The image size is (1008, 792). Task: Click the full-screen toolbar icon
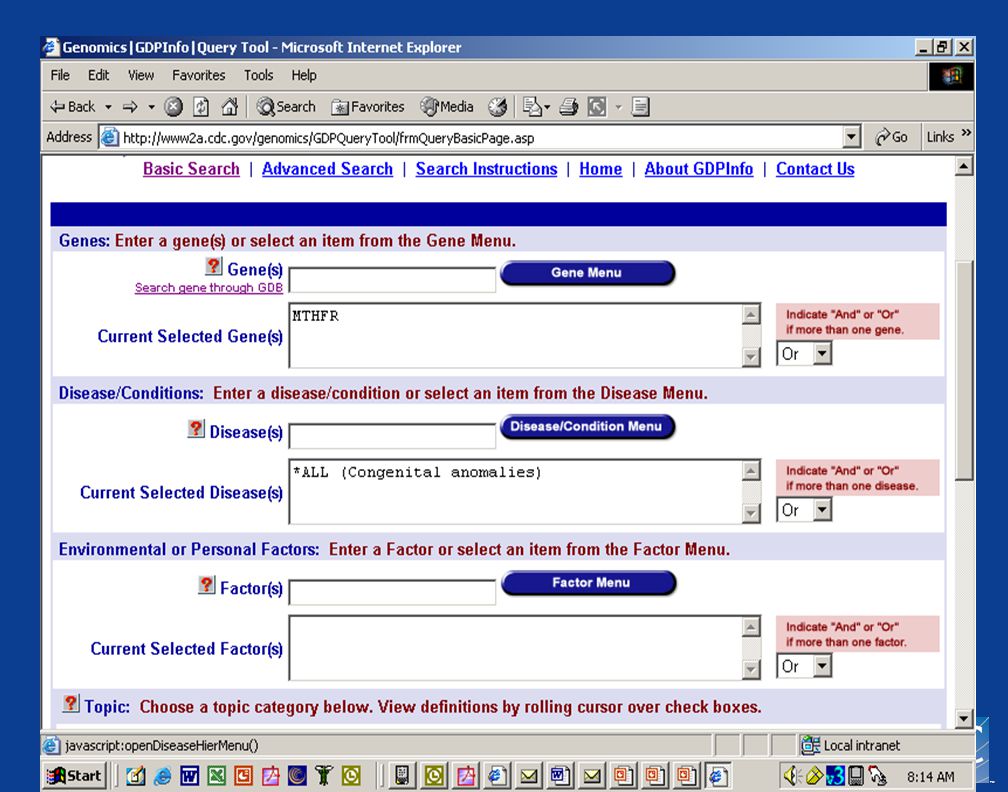(x=597, y=107)
